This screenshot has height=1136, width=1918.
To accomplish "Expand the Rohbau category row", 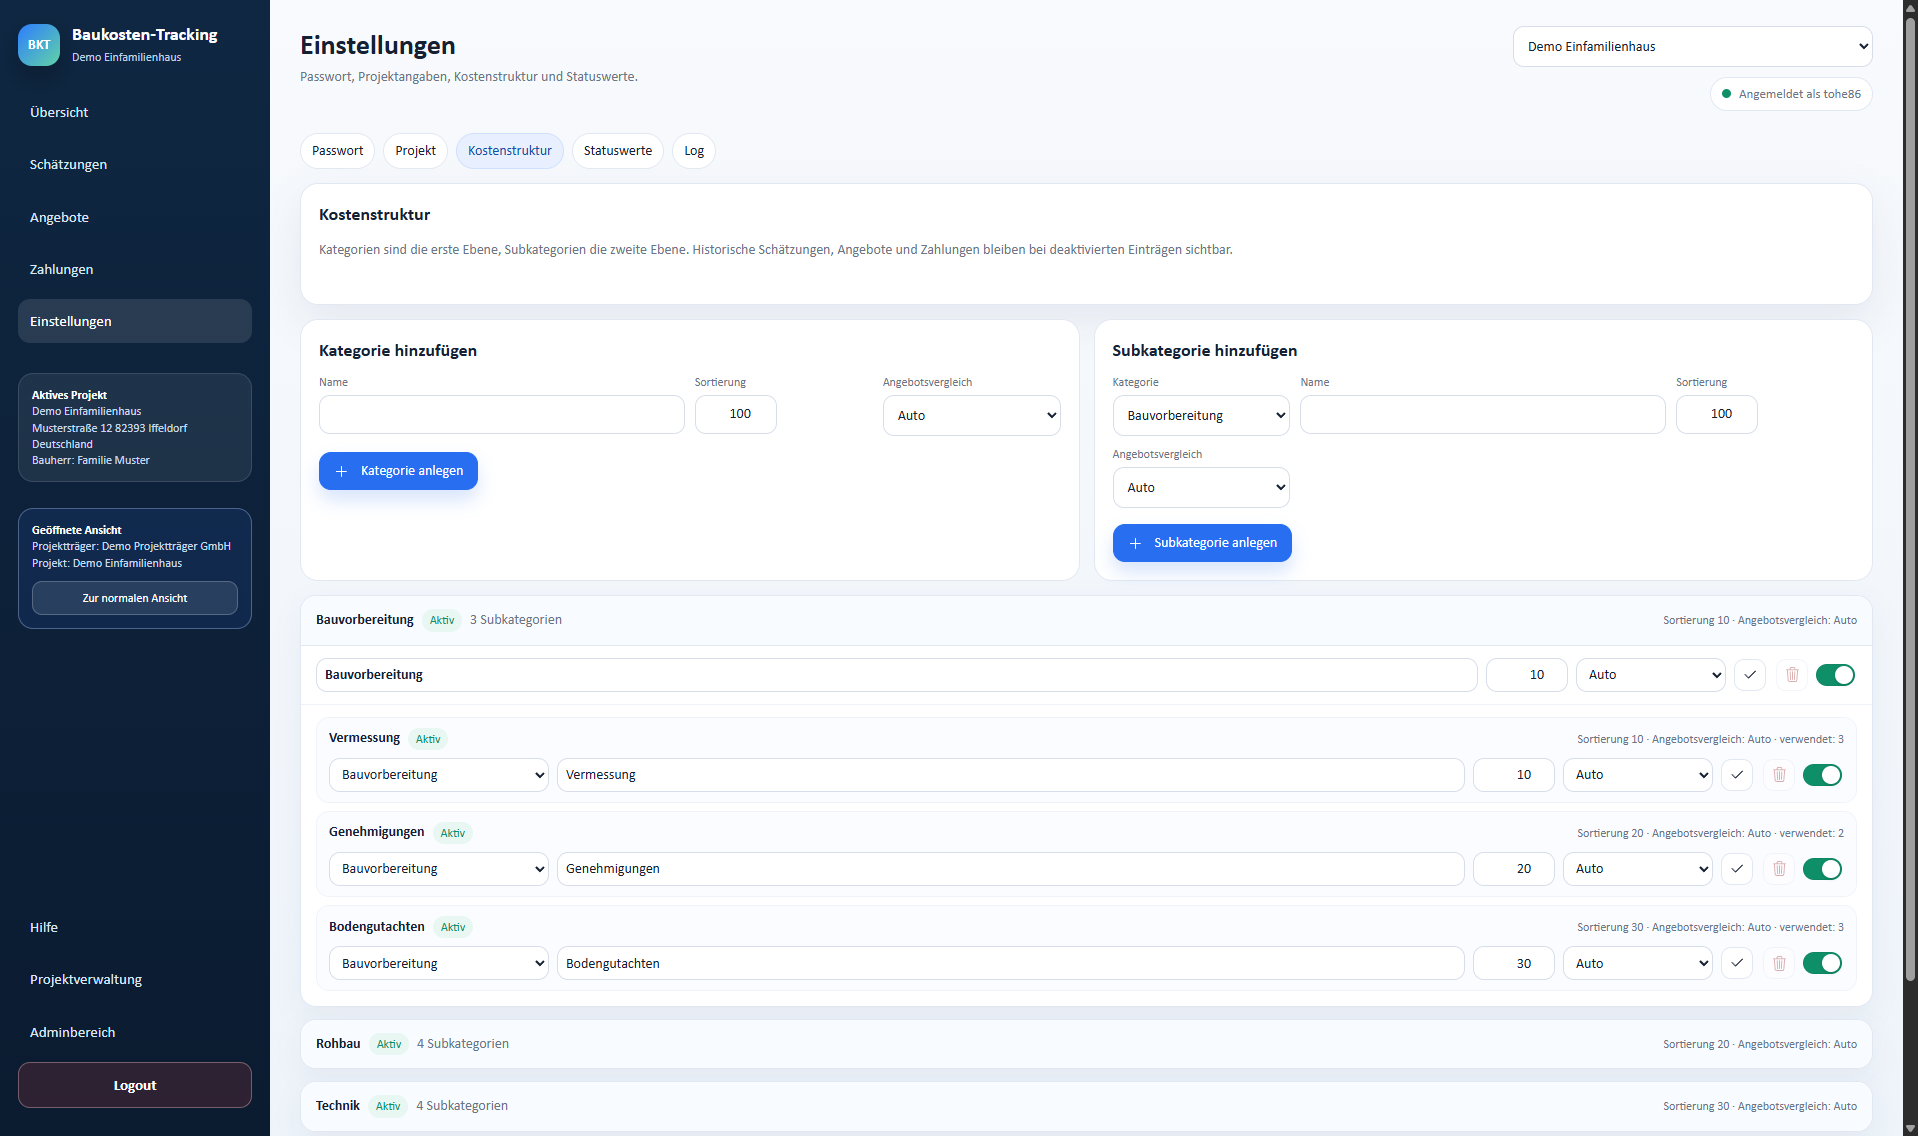I will pyautogui.click(x=1086, y=1044).
